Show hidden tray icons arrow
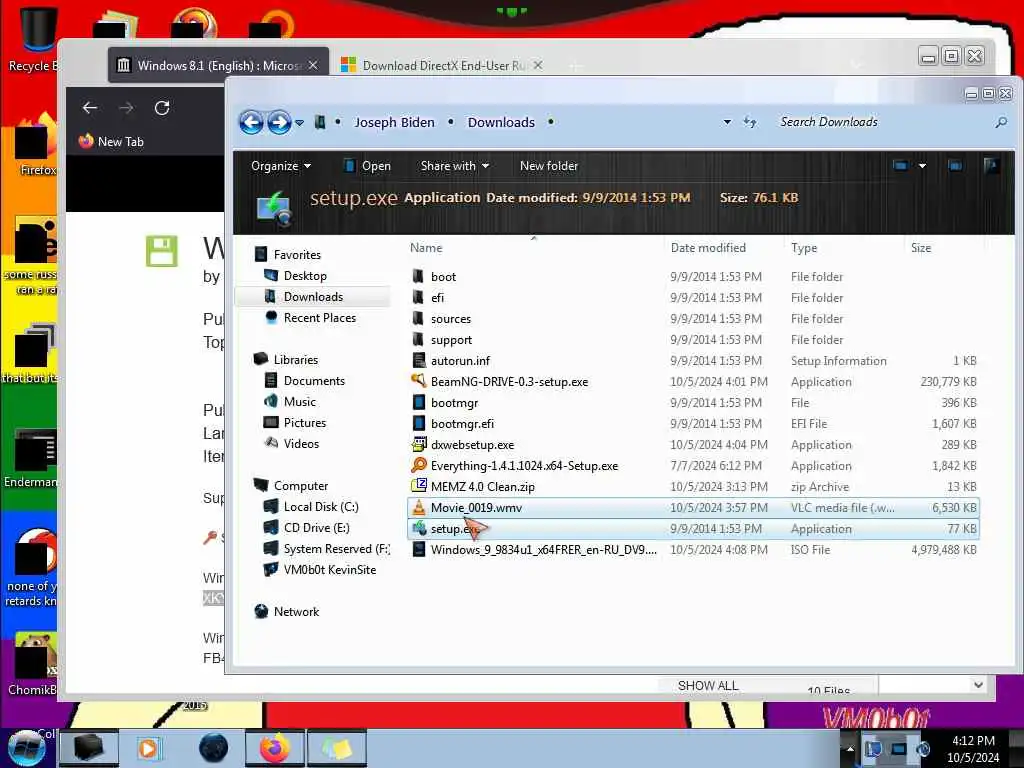This screenshot has width=1024, height=768. (x=849, y=748)
